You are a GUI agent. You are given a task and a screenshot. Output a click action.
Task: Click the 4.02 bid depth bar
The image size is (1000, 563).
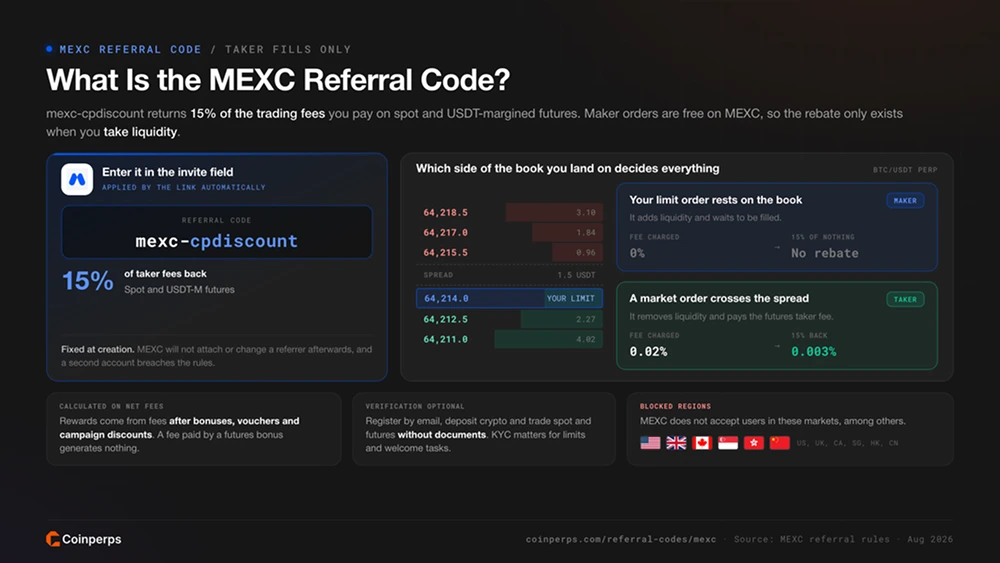tap(548, 339)
